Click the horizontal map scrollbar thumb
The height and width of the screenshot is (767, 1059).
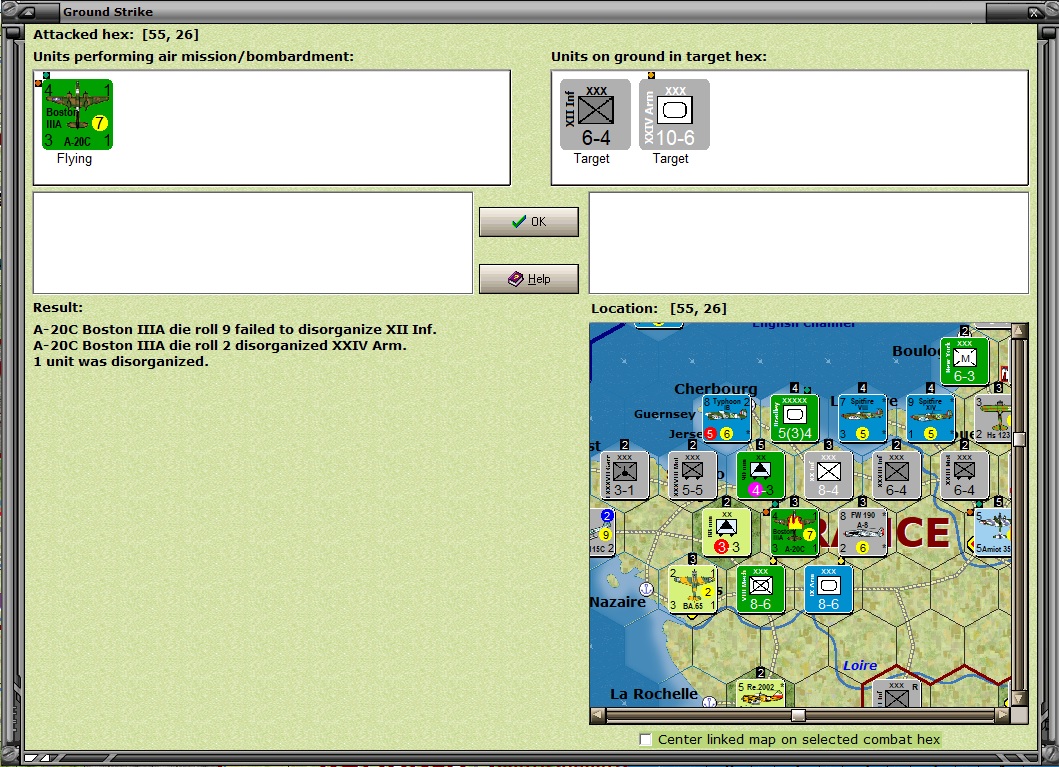(798, 714)
